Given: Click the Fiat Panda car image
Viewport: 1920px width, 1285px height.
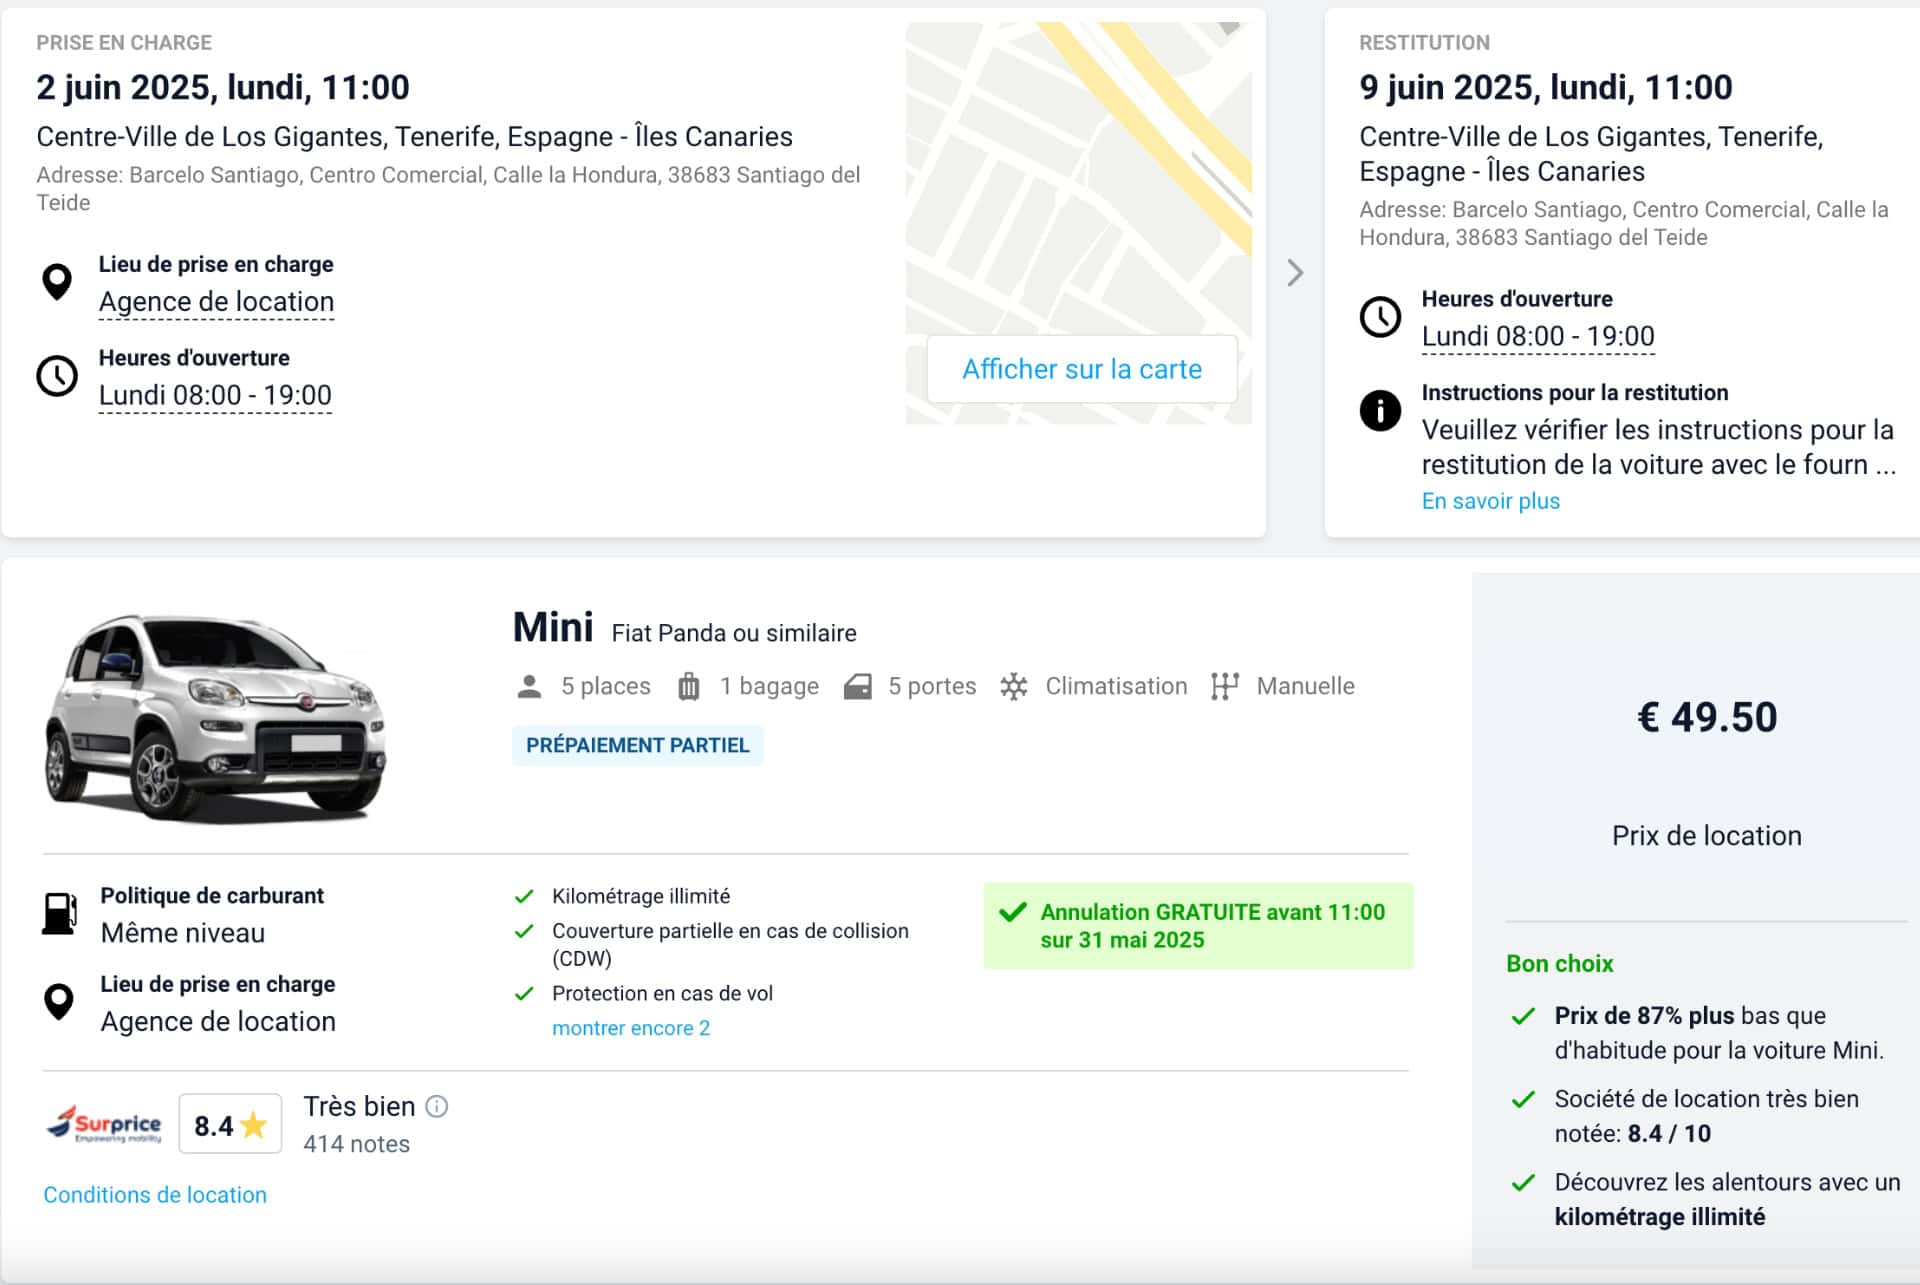Looking at the screenshot, I should coord(215,717).
